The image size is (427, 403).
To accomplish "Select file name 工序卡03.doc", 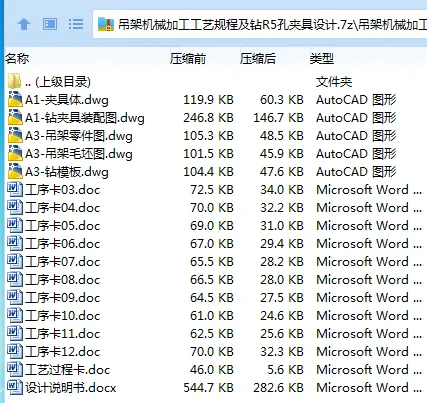I will click(62, 190).
